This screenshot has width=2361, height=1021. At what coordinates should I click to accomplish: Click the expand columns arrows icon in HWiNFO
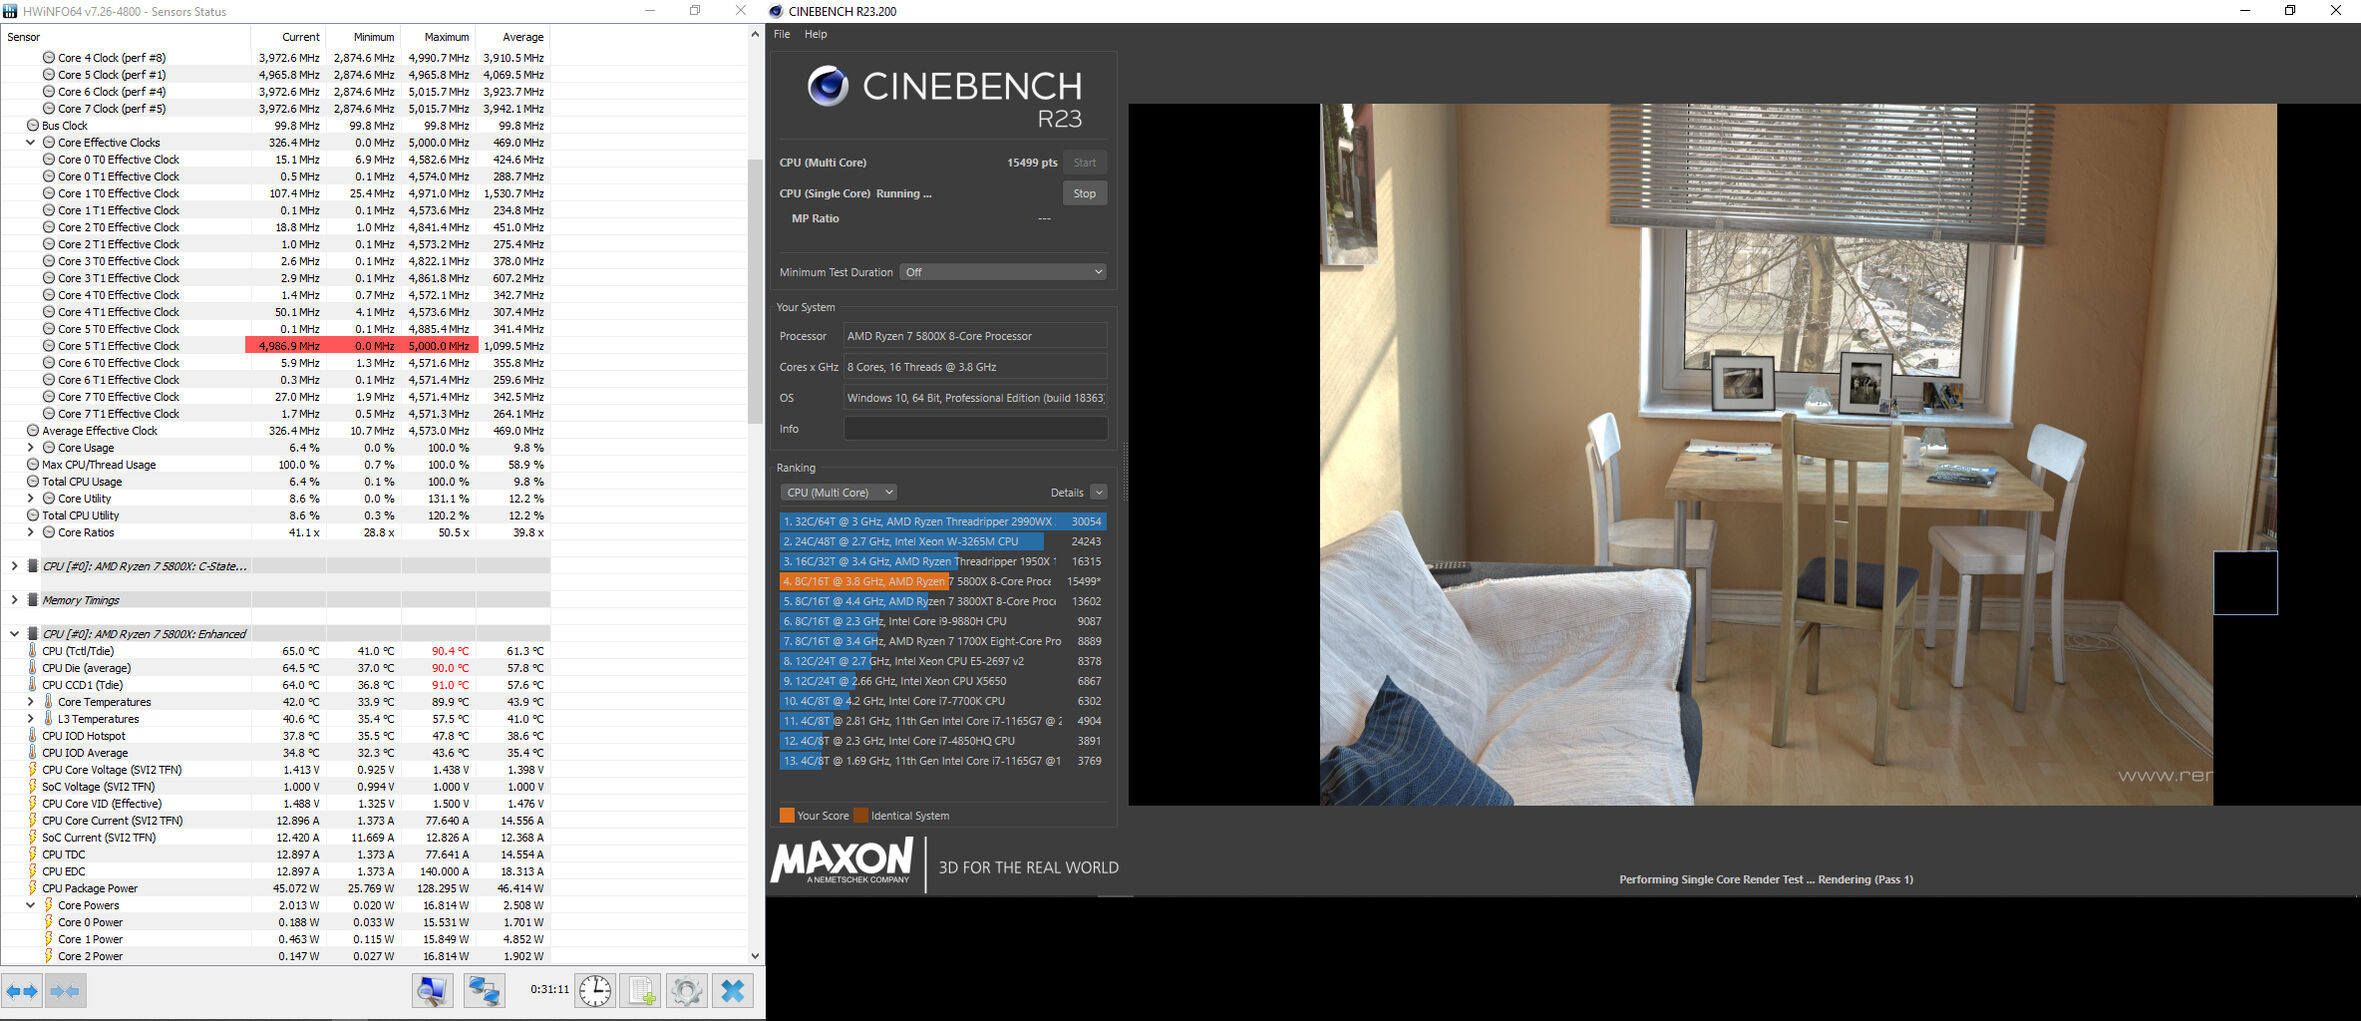pos(22,991)
